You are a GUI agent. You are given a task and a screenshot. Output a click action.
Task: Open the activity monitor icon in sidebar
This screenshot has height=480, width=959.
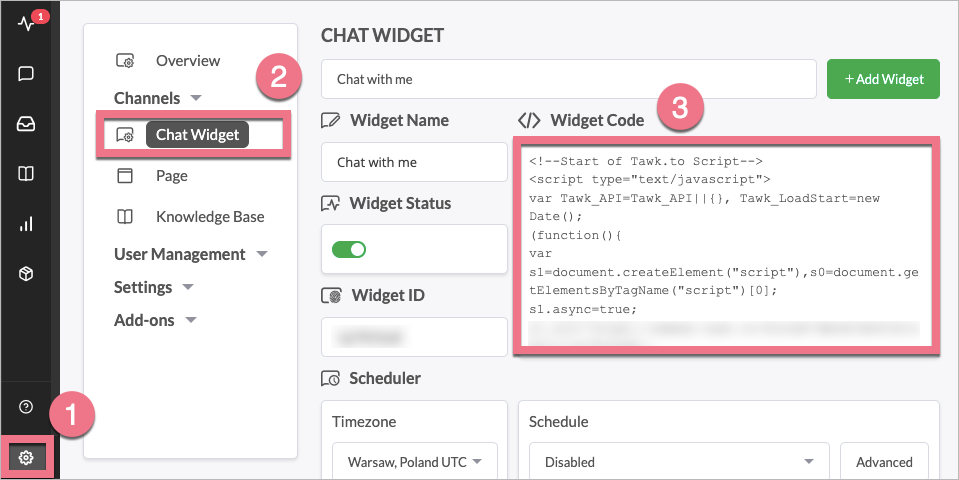click(x=26, y=24)
